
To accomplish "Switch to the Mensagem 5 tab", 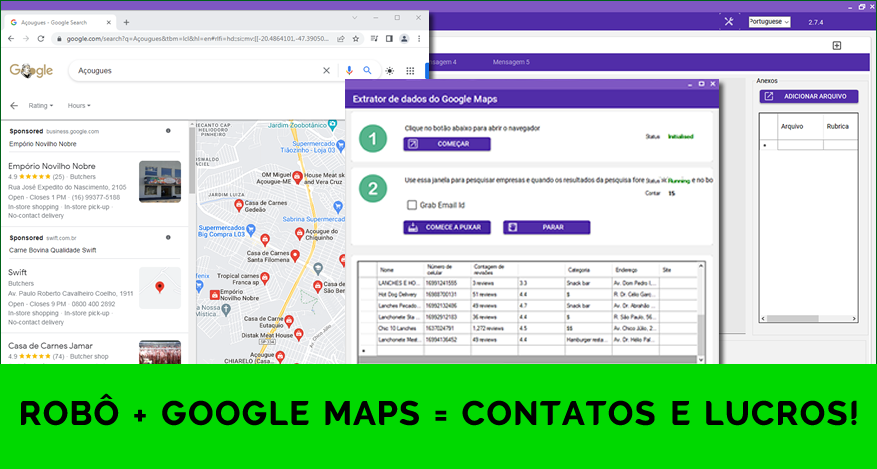I will [511, 62].
